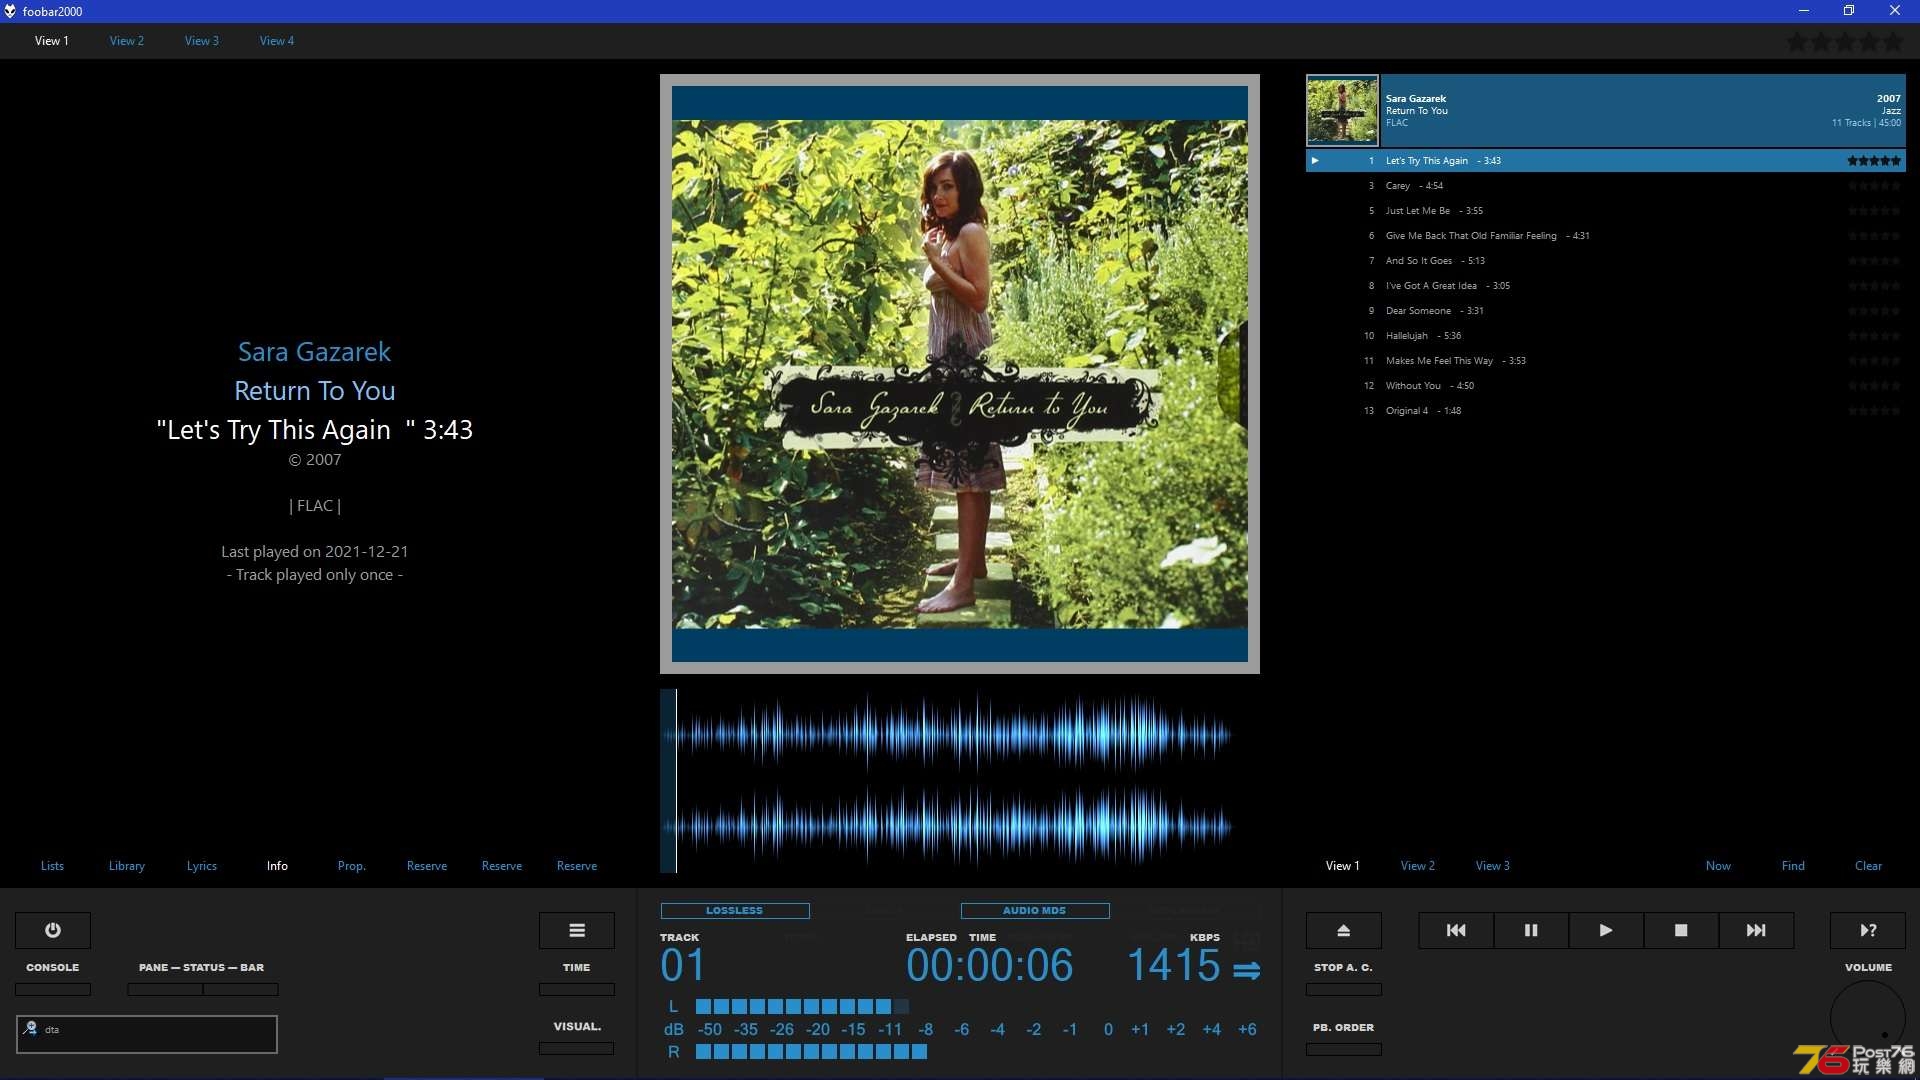Adjust the VOLUME knob
The image size is (1920, 1080).
coord(1868,1018)
